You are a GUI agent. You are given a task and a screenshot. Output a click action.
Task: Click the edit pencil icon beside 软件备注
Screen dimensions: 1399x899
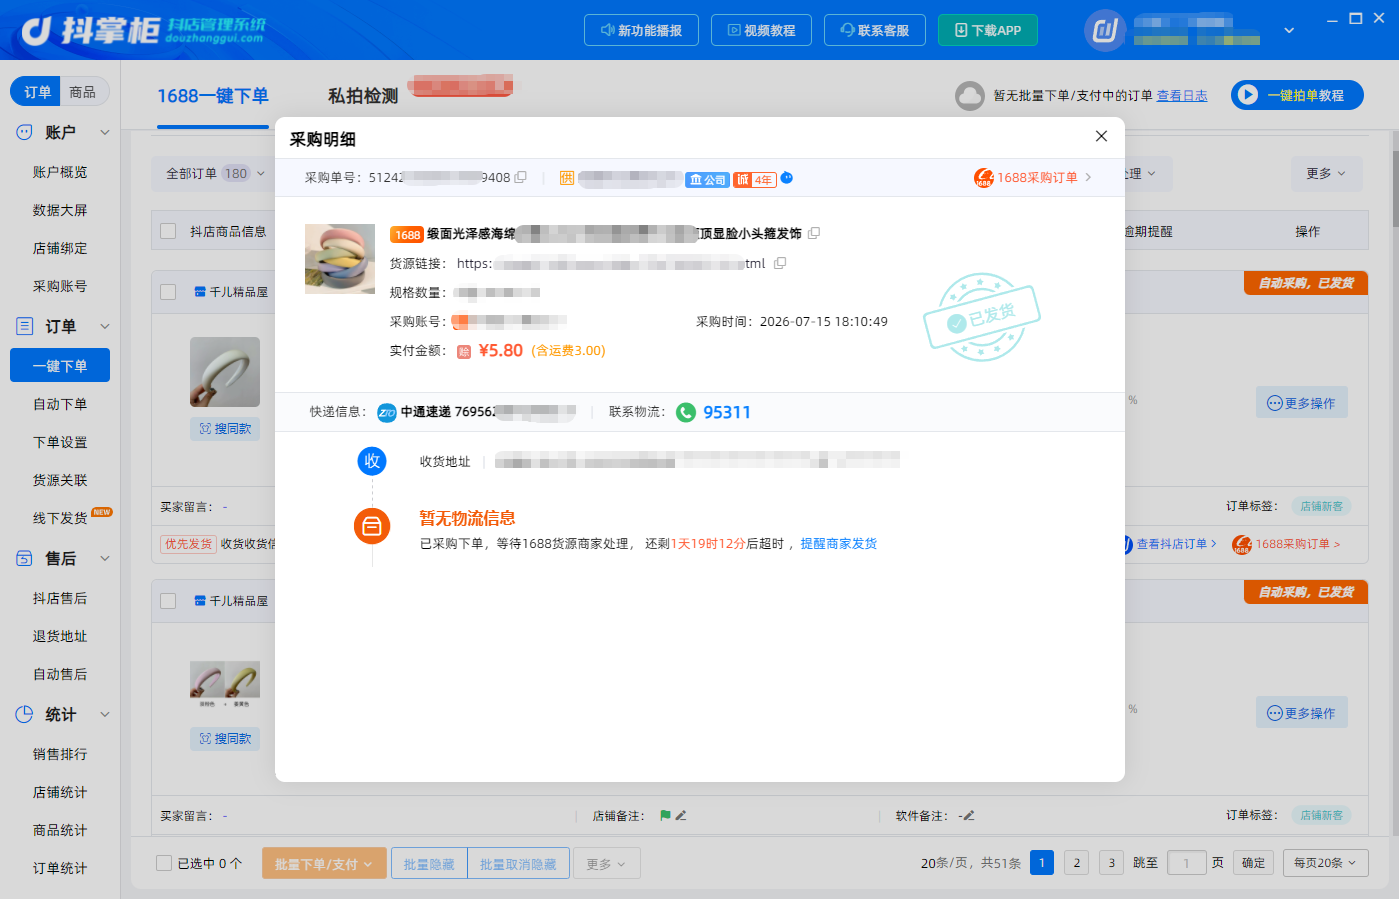(x=968, y=816)
